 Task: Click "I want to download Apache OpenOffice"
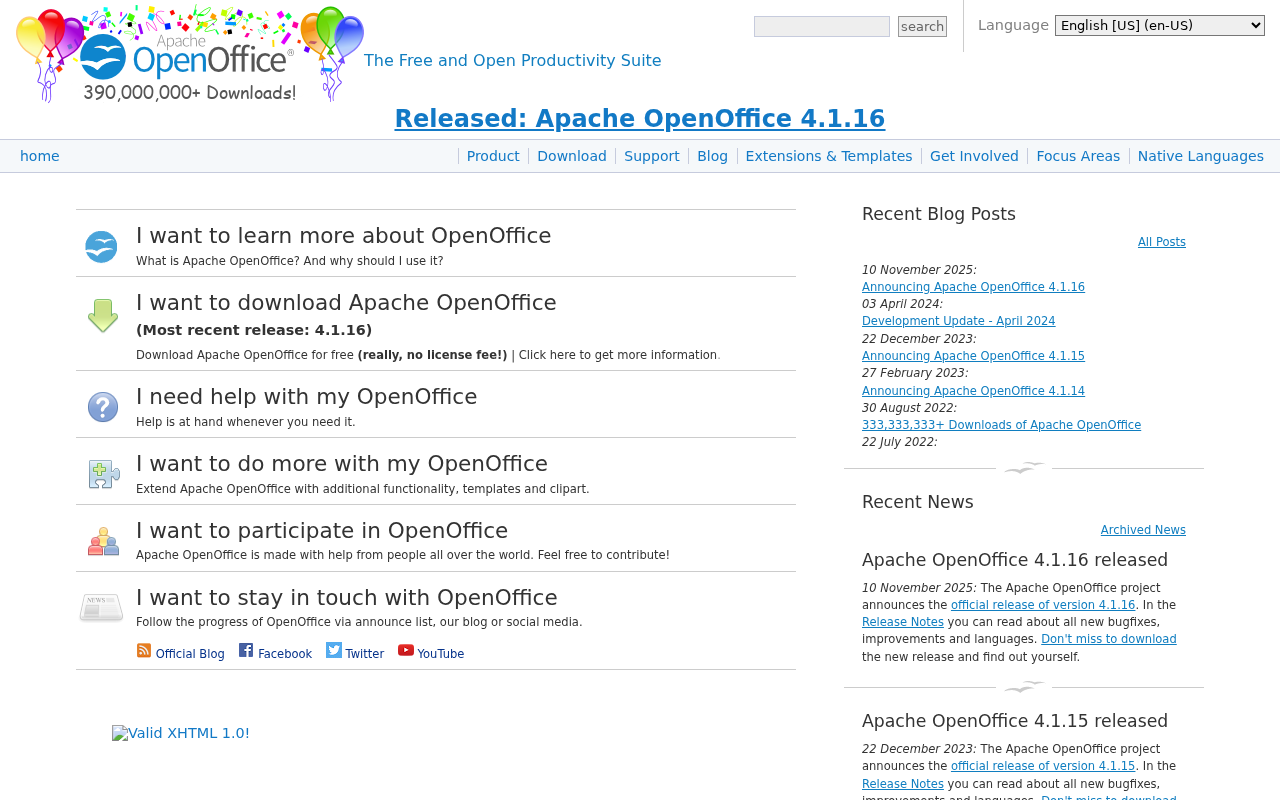(x=346, y=303)
